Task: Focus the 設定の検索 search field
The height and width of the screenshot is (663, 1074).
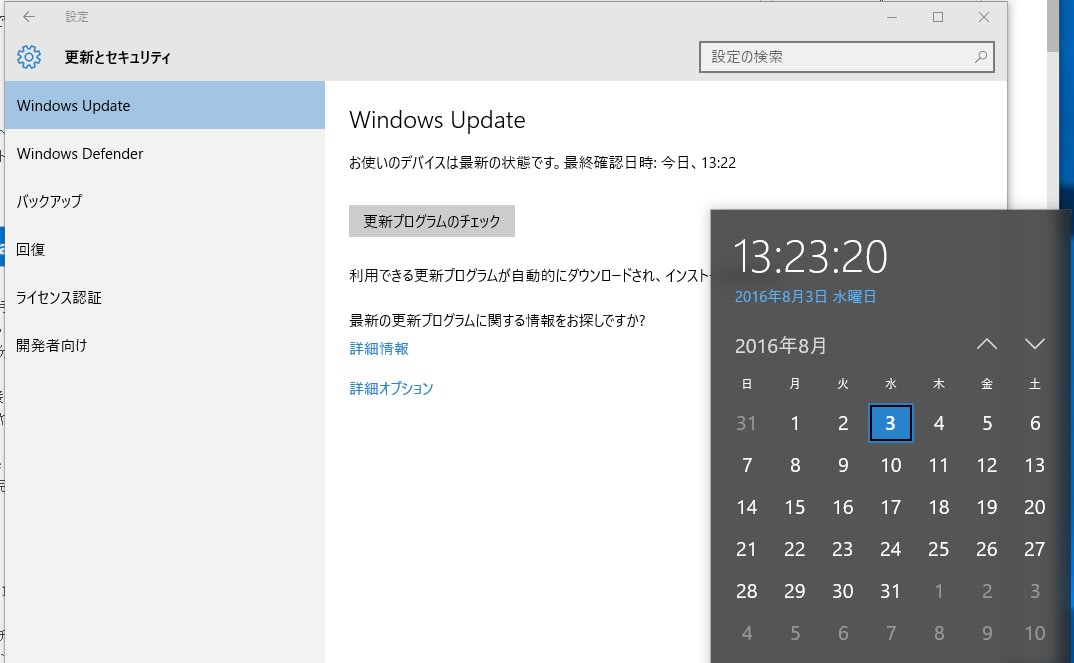Action: pos(847,57)
